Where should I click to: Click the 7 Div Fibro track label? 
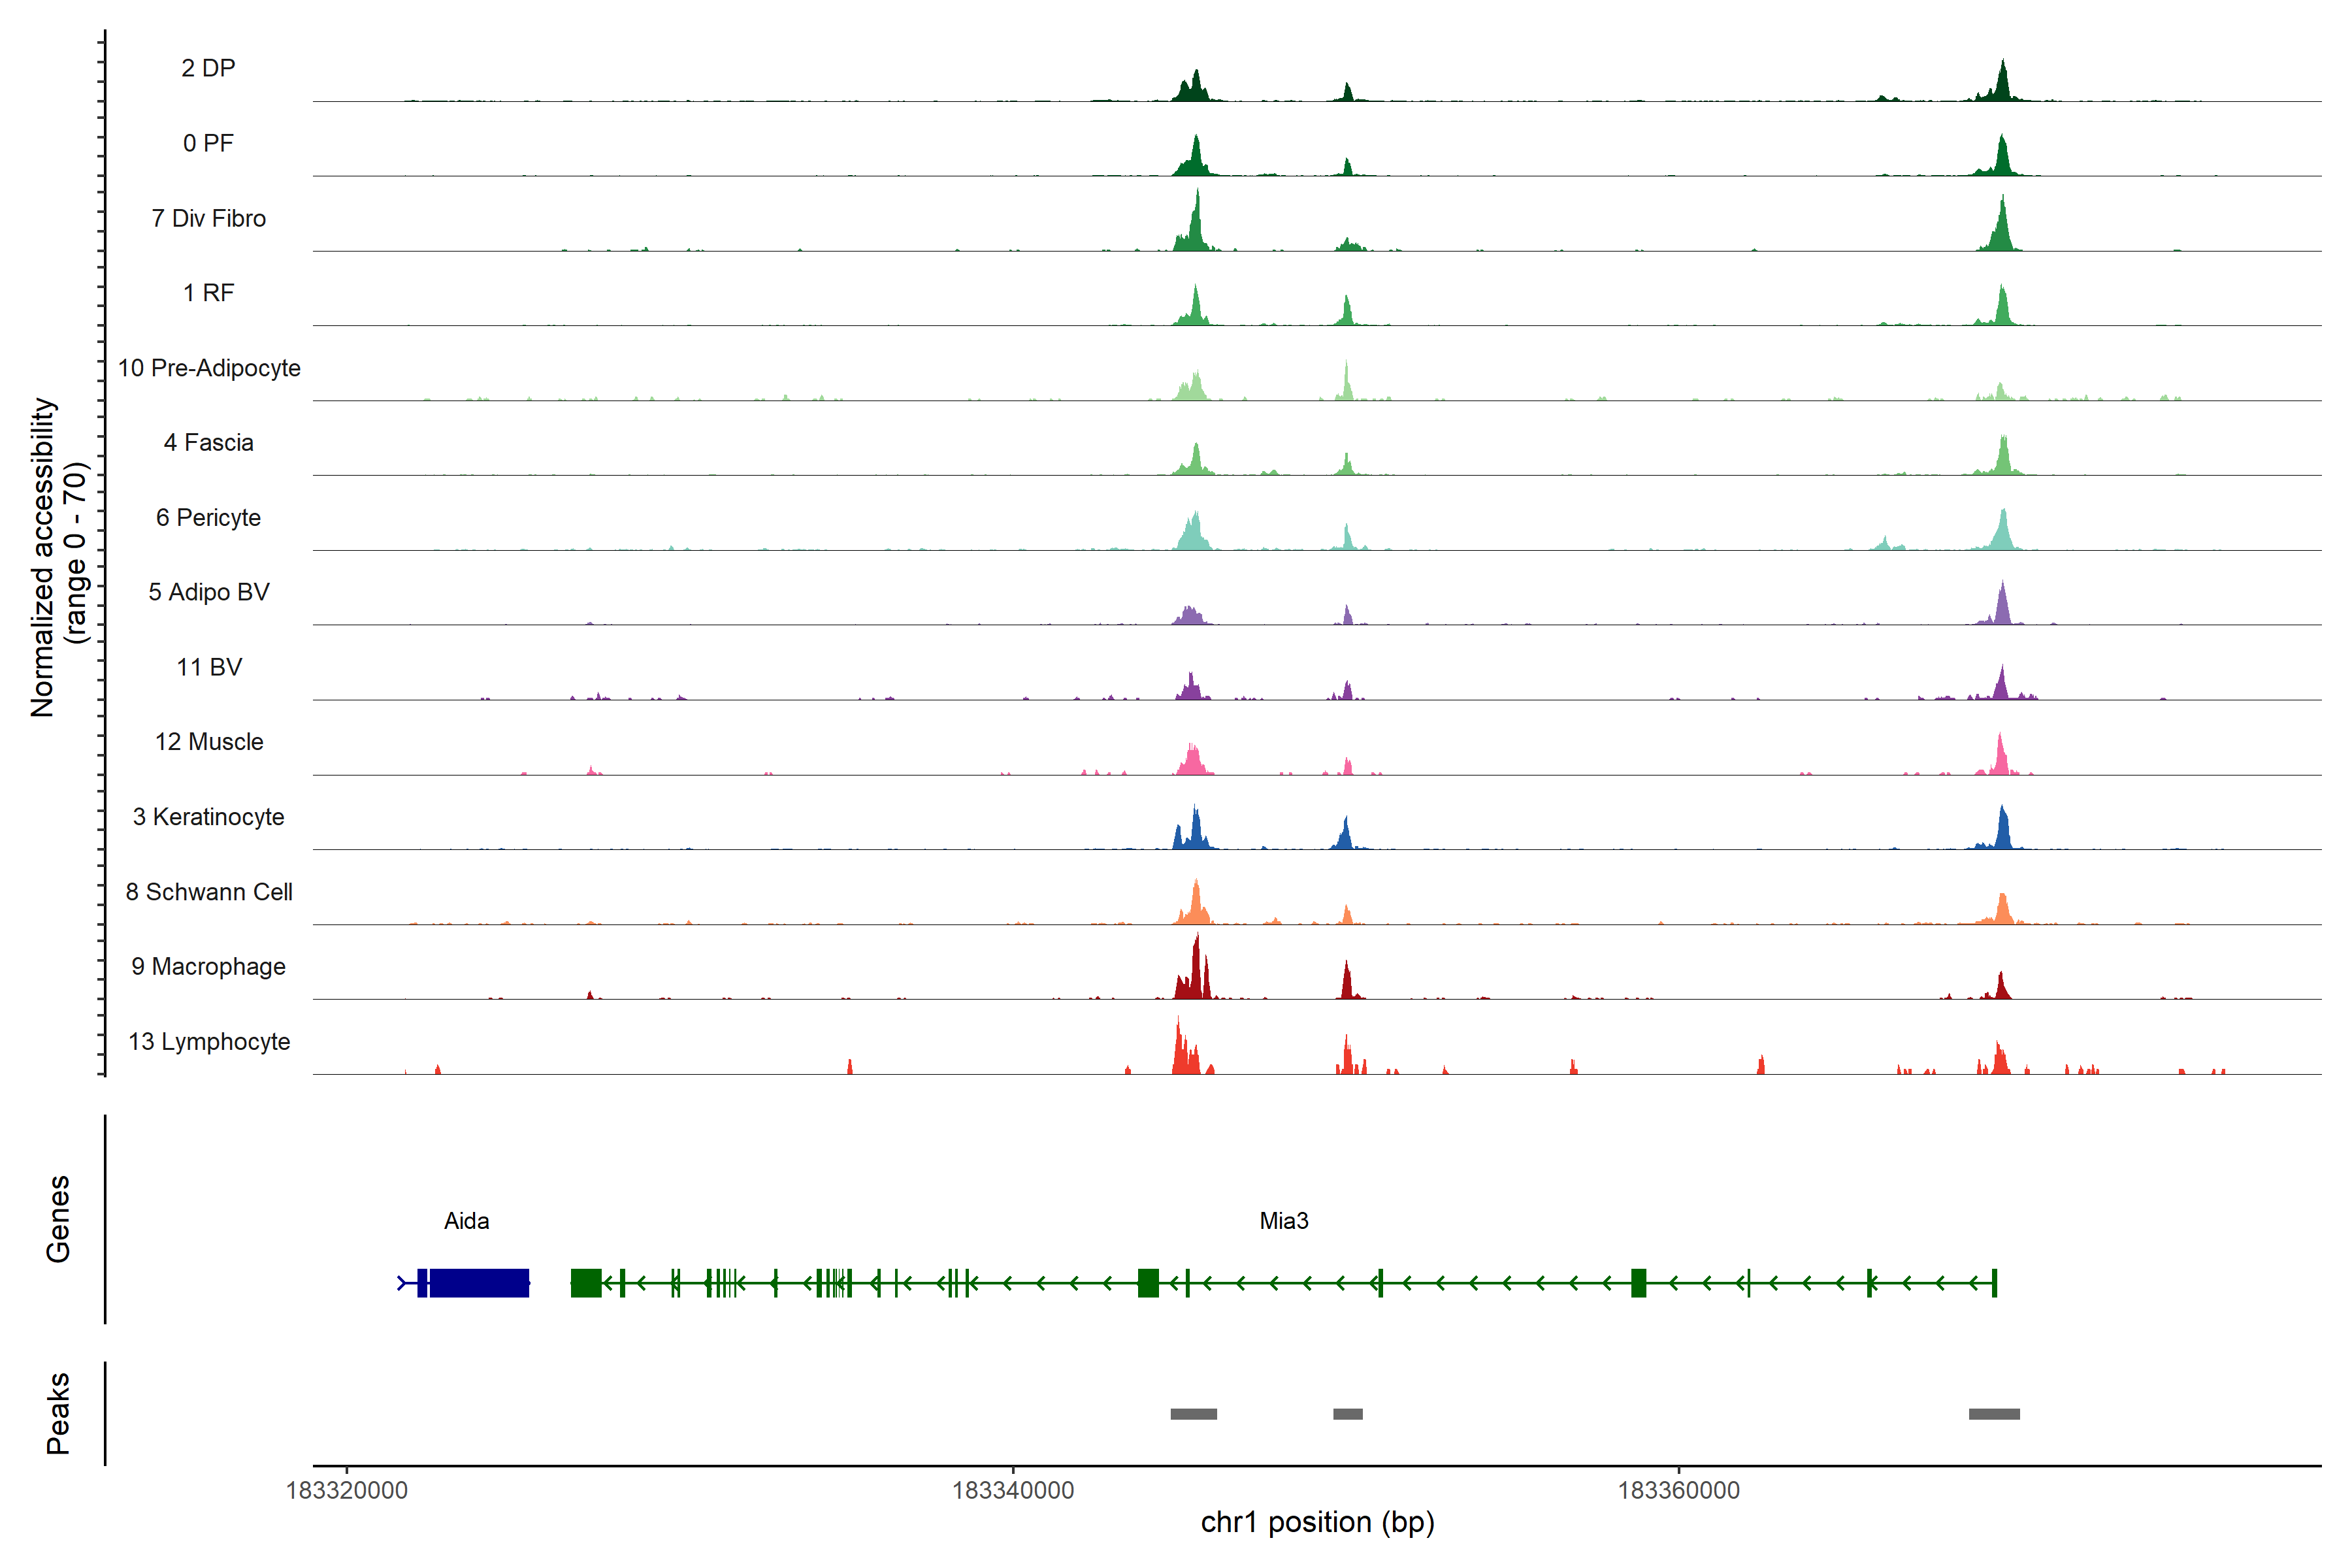[208, 218]
